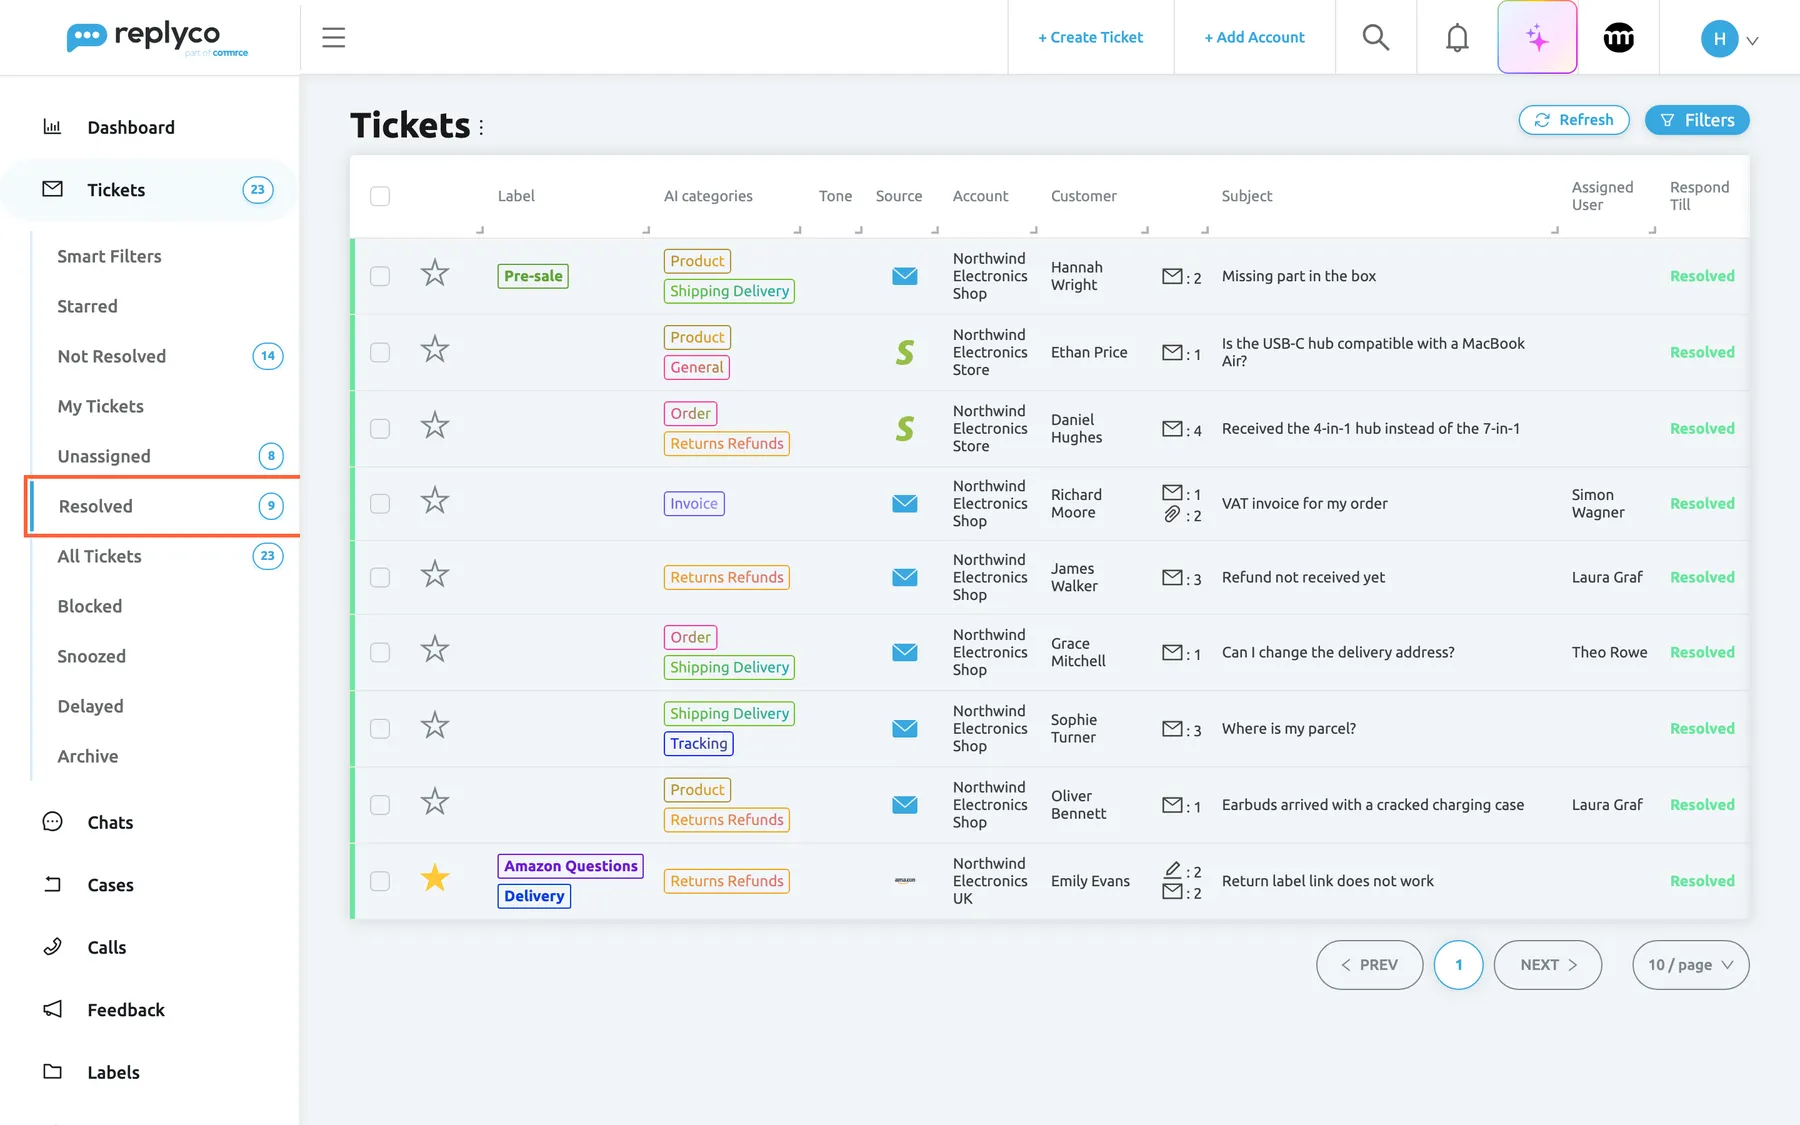Open the Filters panel
This screenshot has width=1800, height=1125.
1697,120
